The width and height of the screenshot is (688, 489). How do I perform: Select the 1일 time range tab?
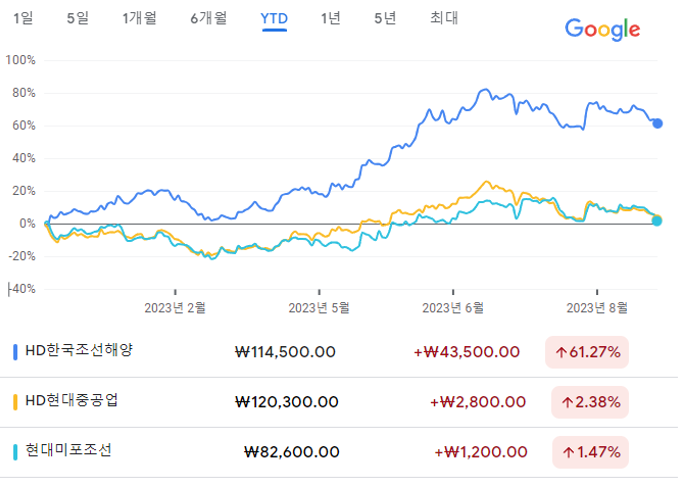[23, 18]
